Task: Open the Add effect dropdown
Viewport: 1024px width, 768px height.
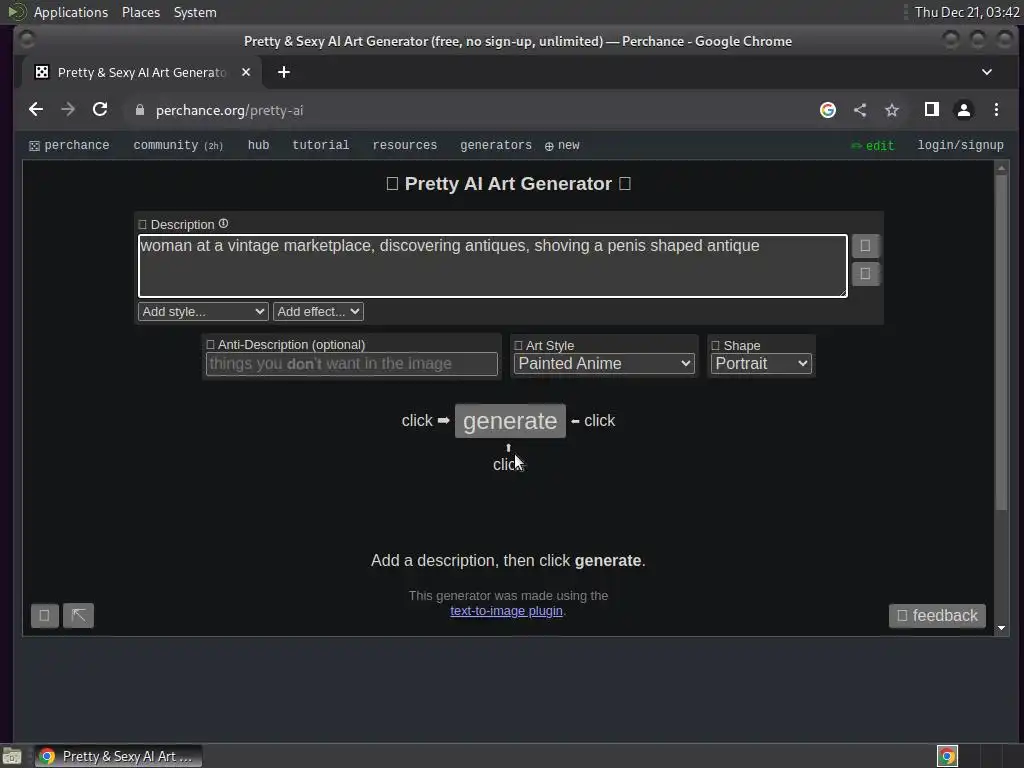Action: tap(318, 312)
